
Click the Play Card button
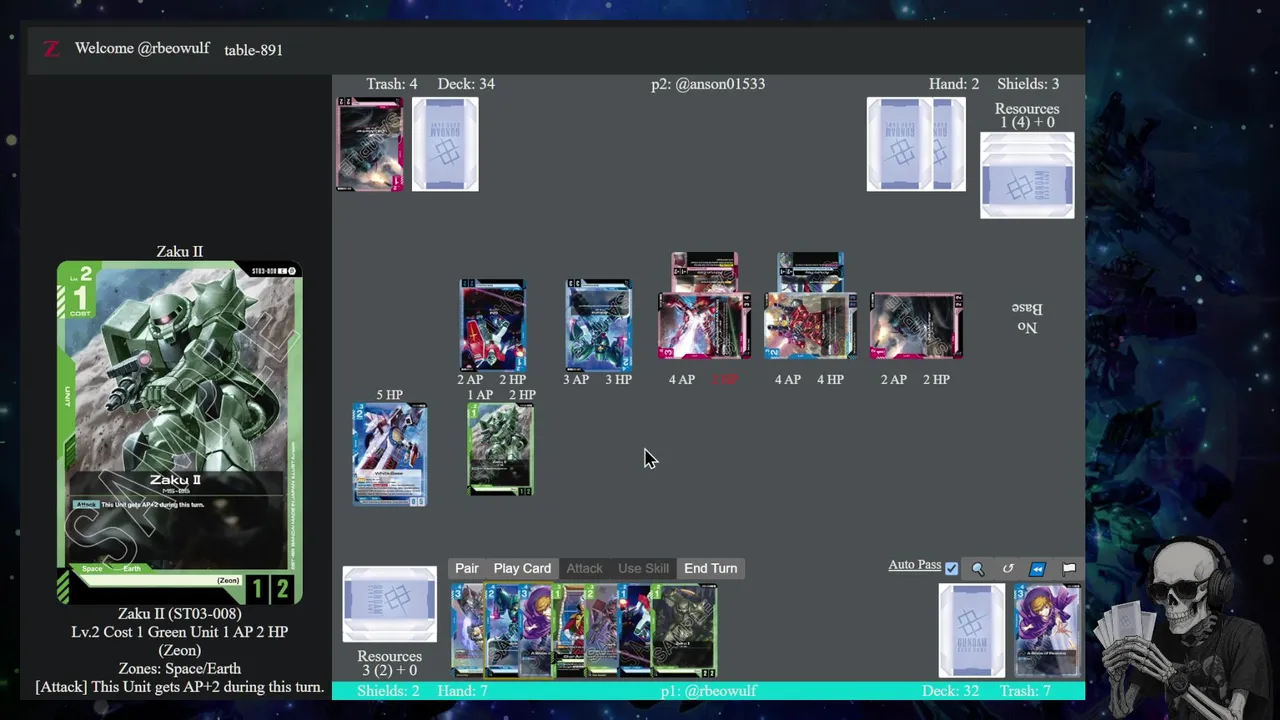tap(522, 568)
